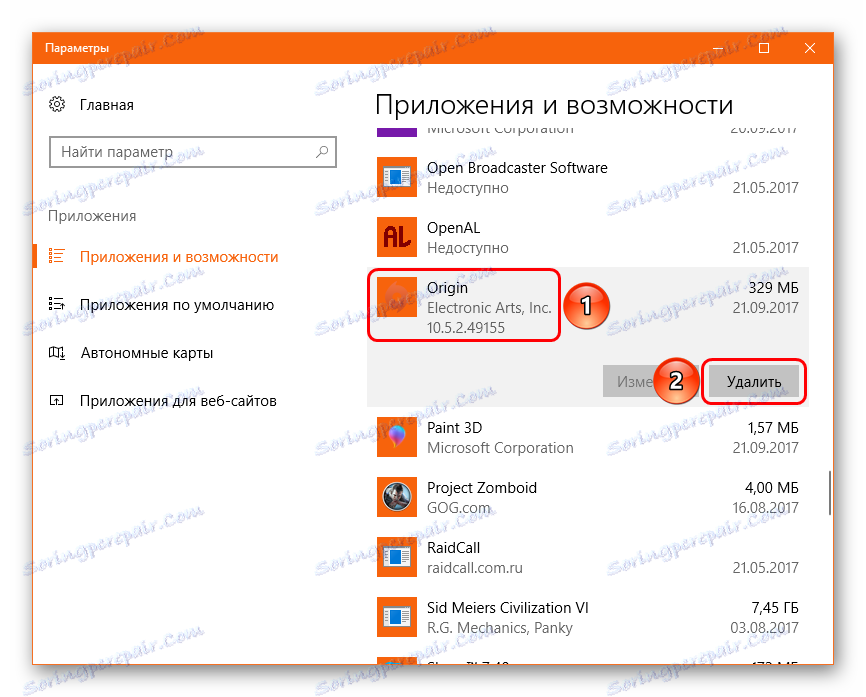Focus the Найти параметр search field
Image resolution: width=866 pixels, height=697 pixels.
(193, 152)
